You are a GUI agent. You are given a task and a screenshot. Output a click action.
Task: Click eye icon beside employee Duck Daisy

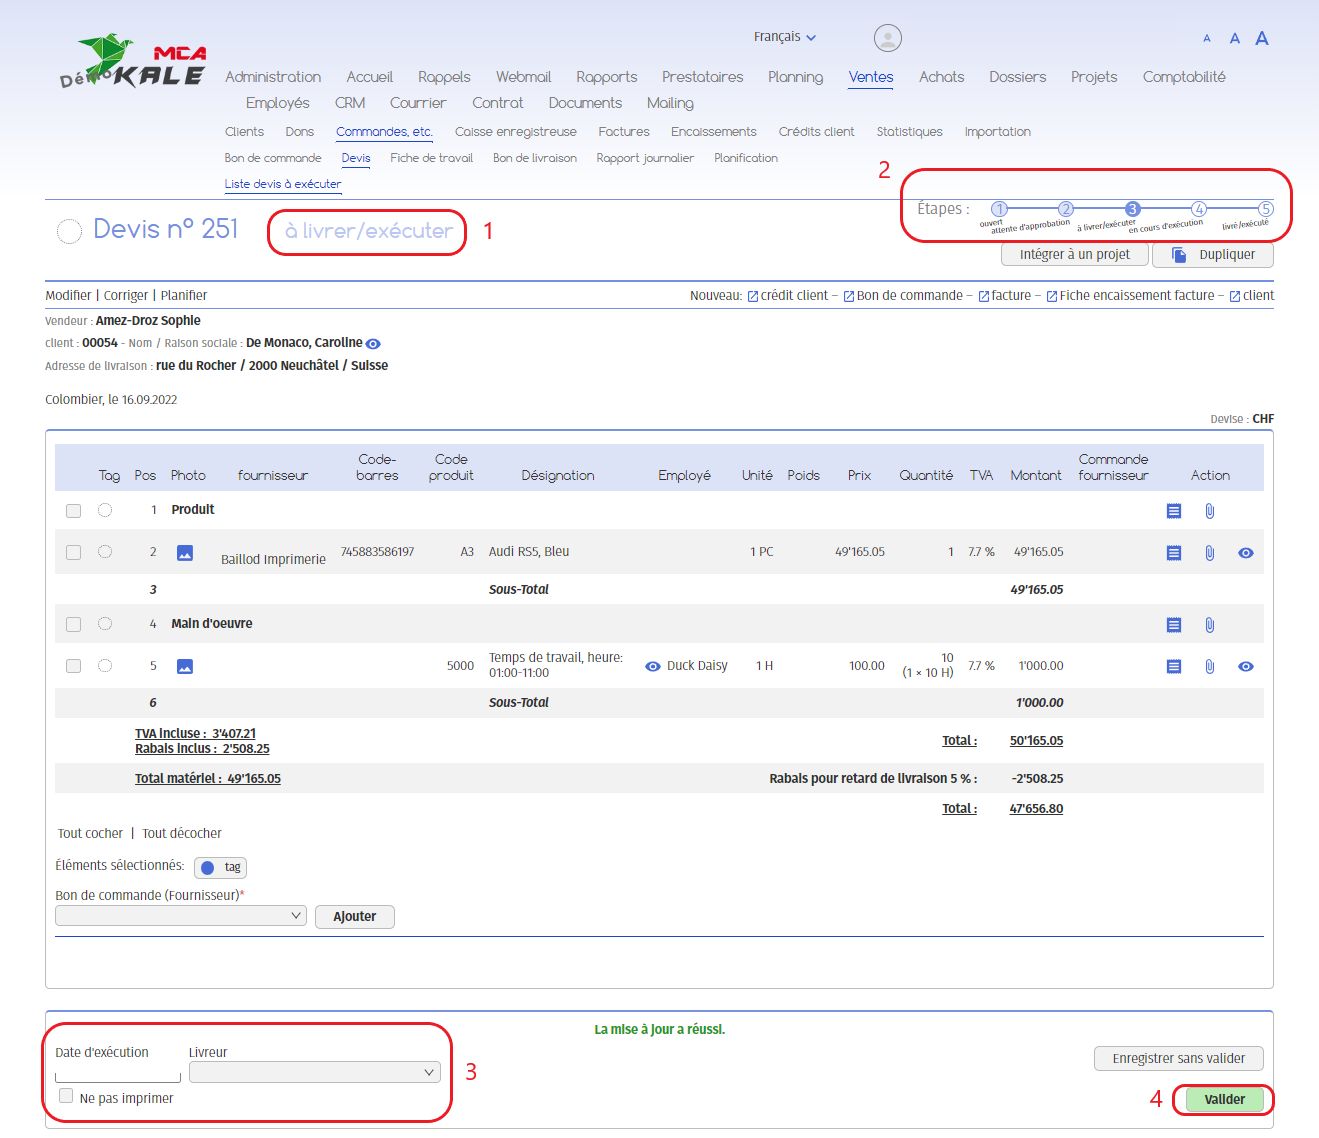pos(653,666)
